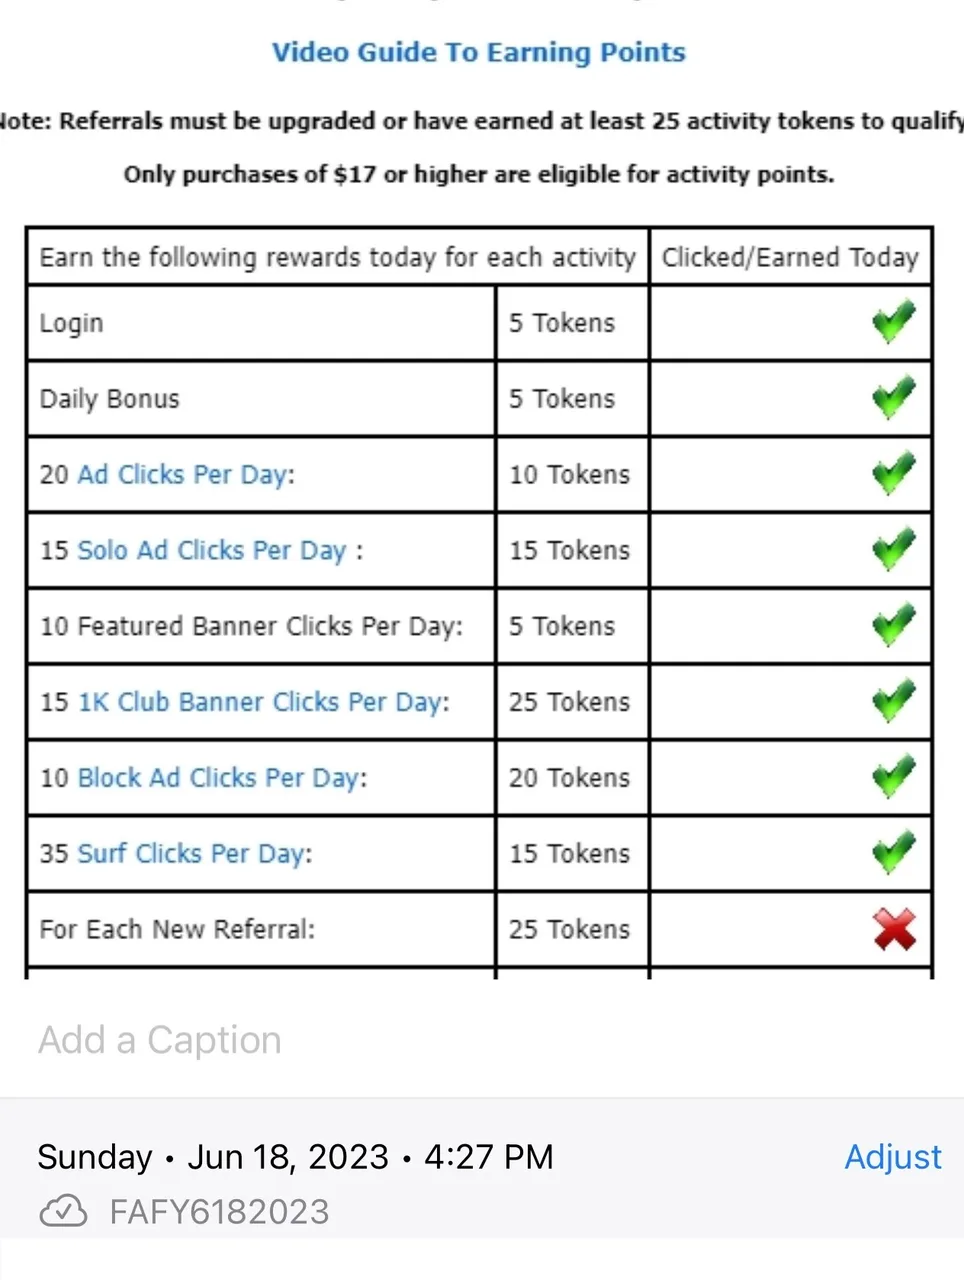Image resolution: width=964 pixels, height=1280 pixels.
Task: Click the checkmark in Surf Clicks row
Action: [893, 854]
